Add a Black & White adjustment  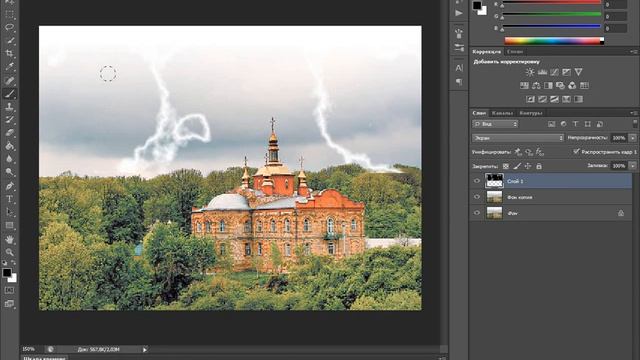pyautogui.click(x=548, y=86)
